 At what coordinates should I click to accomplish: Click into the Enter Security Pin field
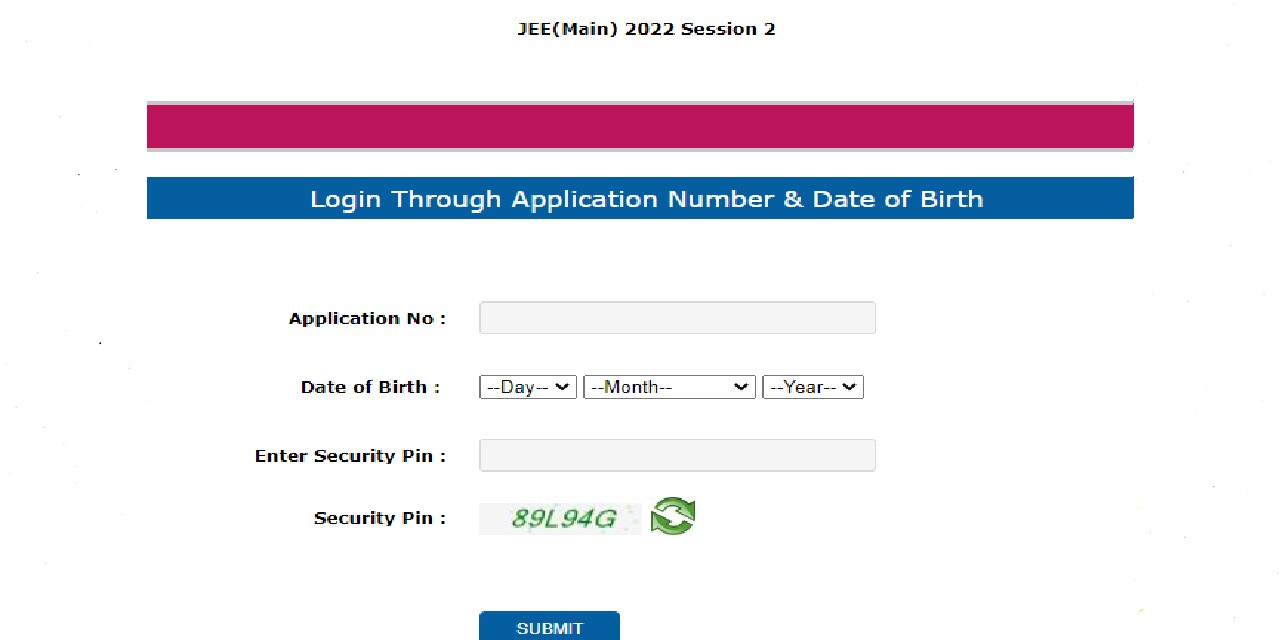pos(677,455)
